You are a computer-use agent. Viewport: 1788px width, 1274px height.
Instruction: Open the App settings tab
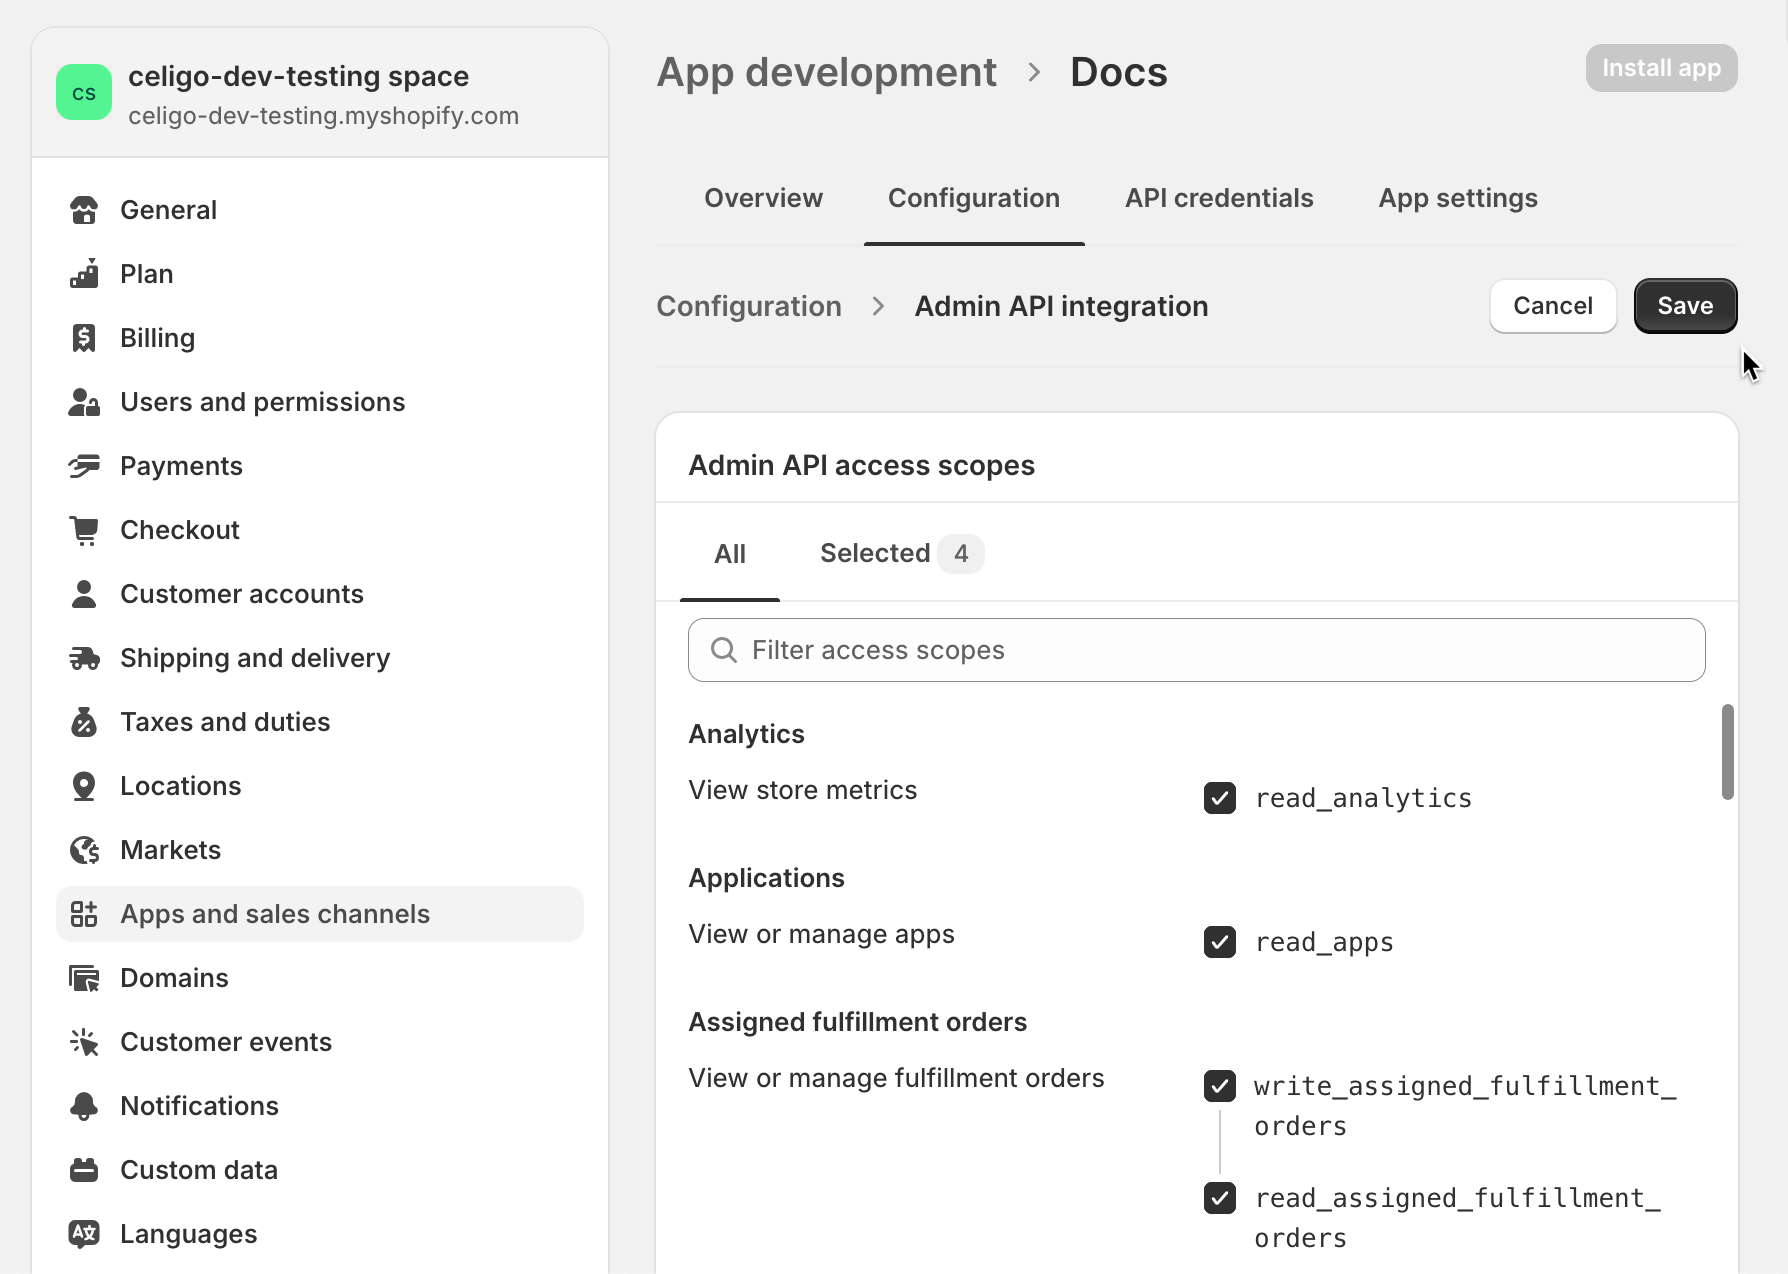point(1458,198)
